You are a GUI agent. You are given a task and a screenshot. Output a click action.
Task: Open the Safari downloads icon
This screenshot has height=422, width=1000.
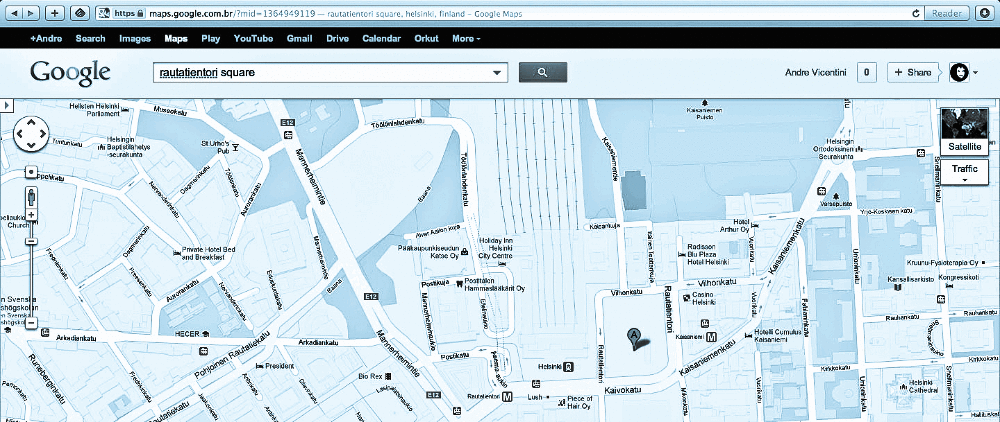point(986,13)
